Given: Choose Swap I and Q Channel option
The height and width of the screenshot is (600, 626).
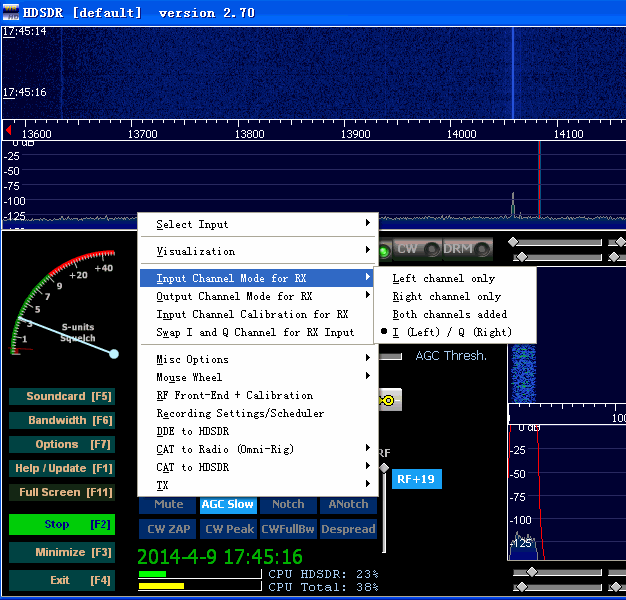Looking at the screenshot, I should [x=258, y=332].
